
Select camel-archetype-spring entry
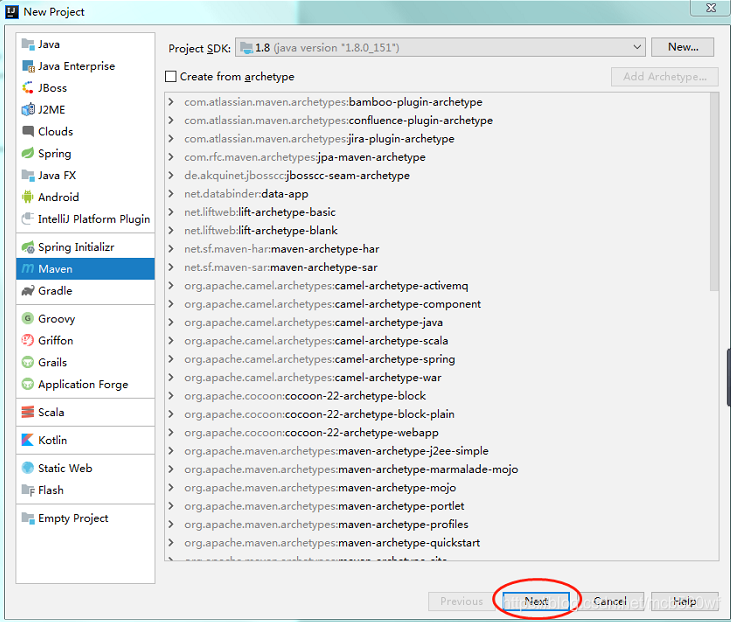[319, 359]
